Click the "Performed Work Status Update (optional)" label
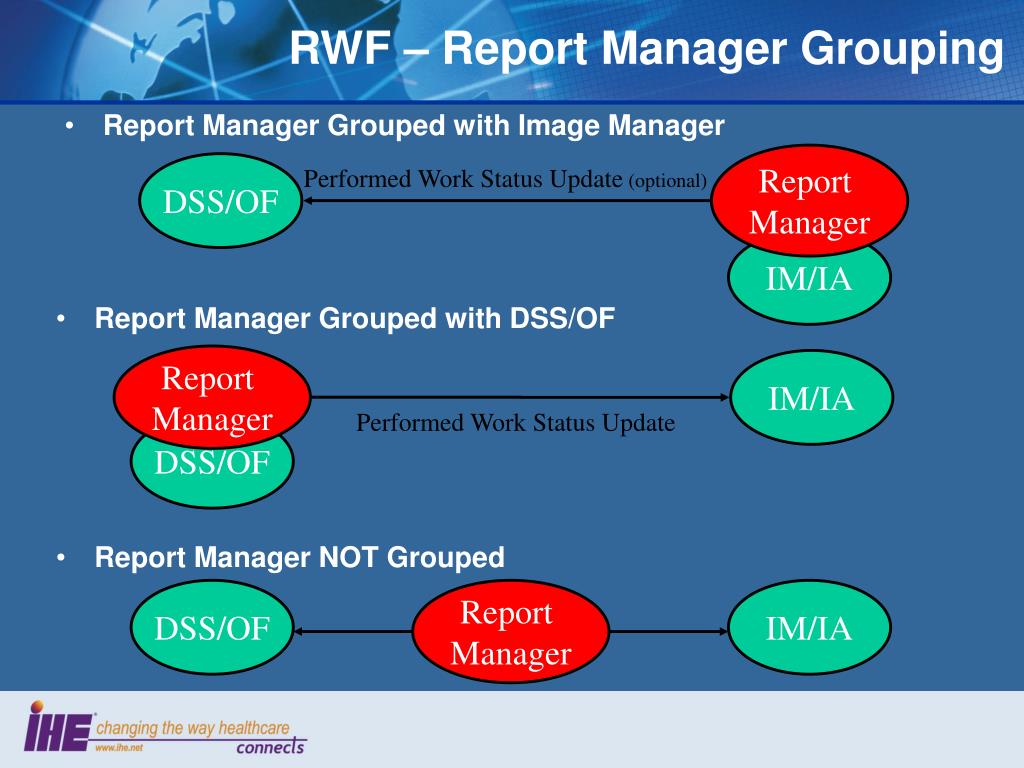Image resolution: width=1024 pixels, height=768 pixels. click(x=505, y=179)
